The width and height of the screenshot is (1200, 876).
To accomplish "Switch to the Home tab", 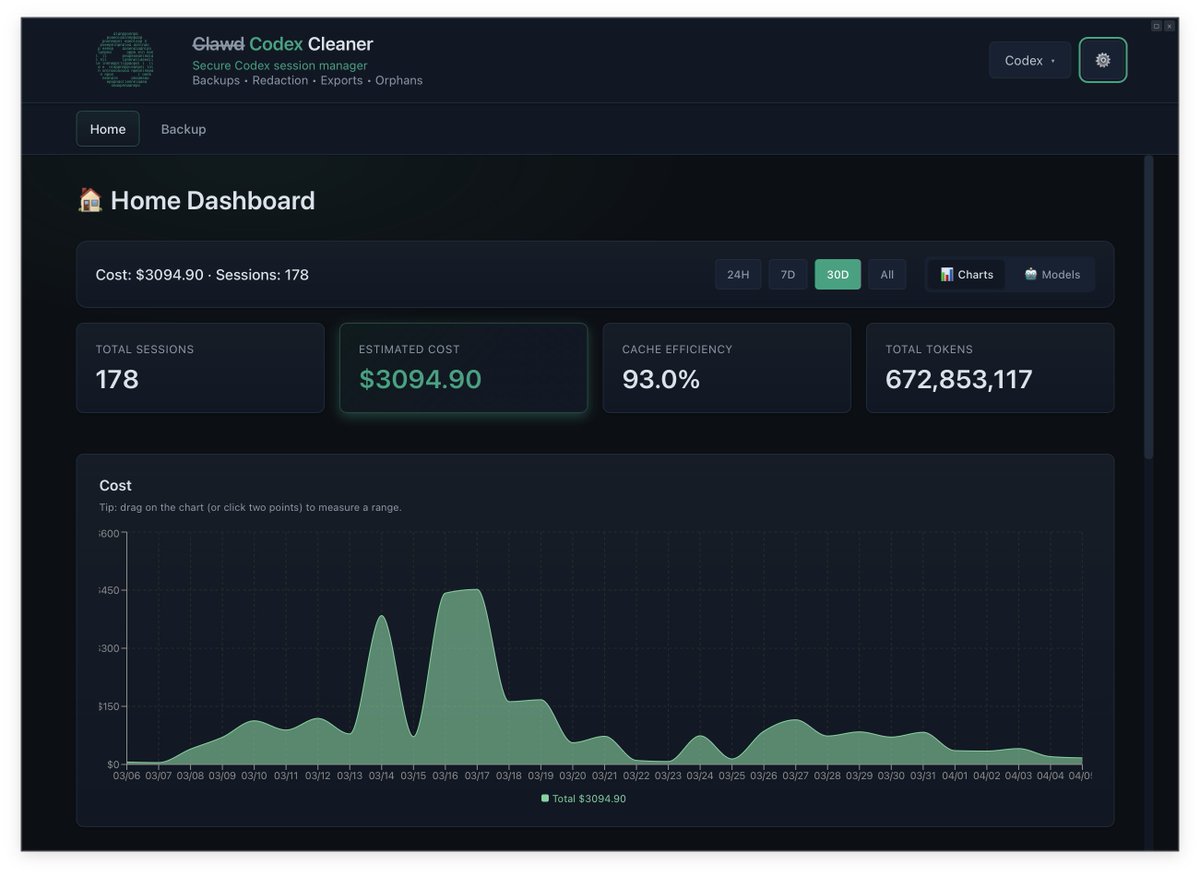I will click(x=108, y=129).
